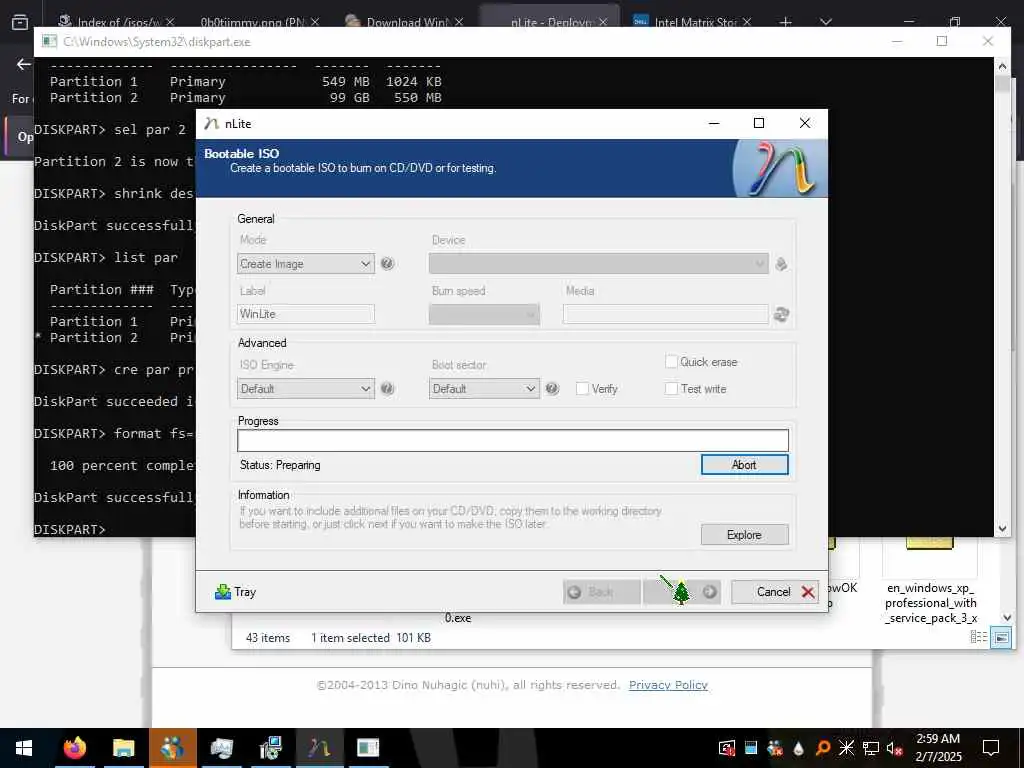Open the Firefox list-all-tabs chevron
1024x768 pixels.
pyautogui.click(x=825, y=22)
